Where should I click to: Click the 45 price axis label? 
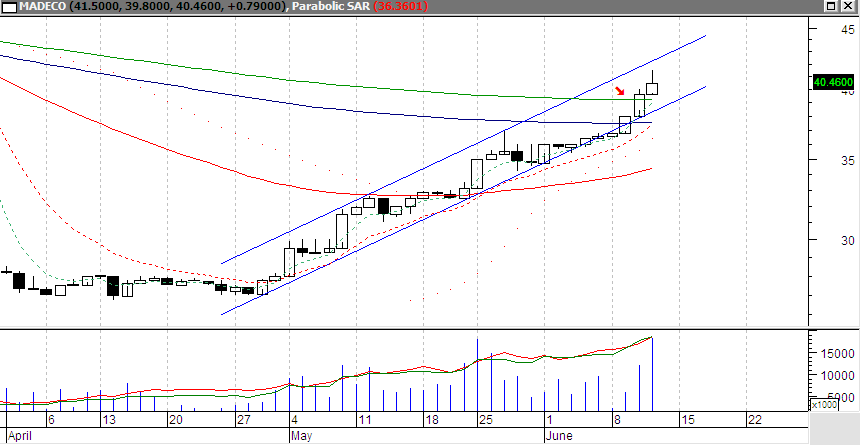coord(848,29)
